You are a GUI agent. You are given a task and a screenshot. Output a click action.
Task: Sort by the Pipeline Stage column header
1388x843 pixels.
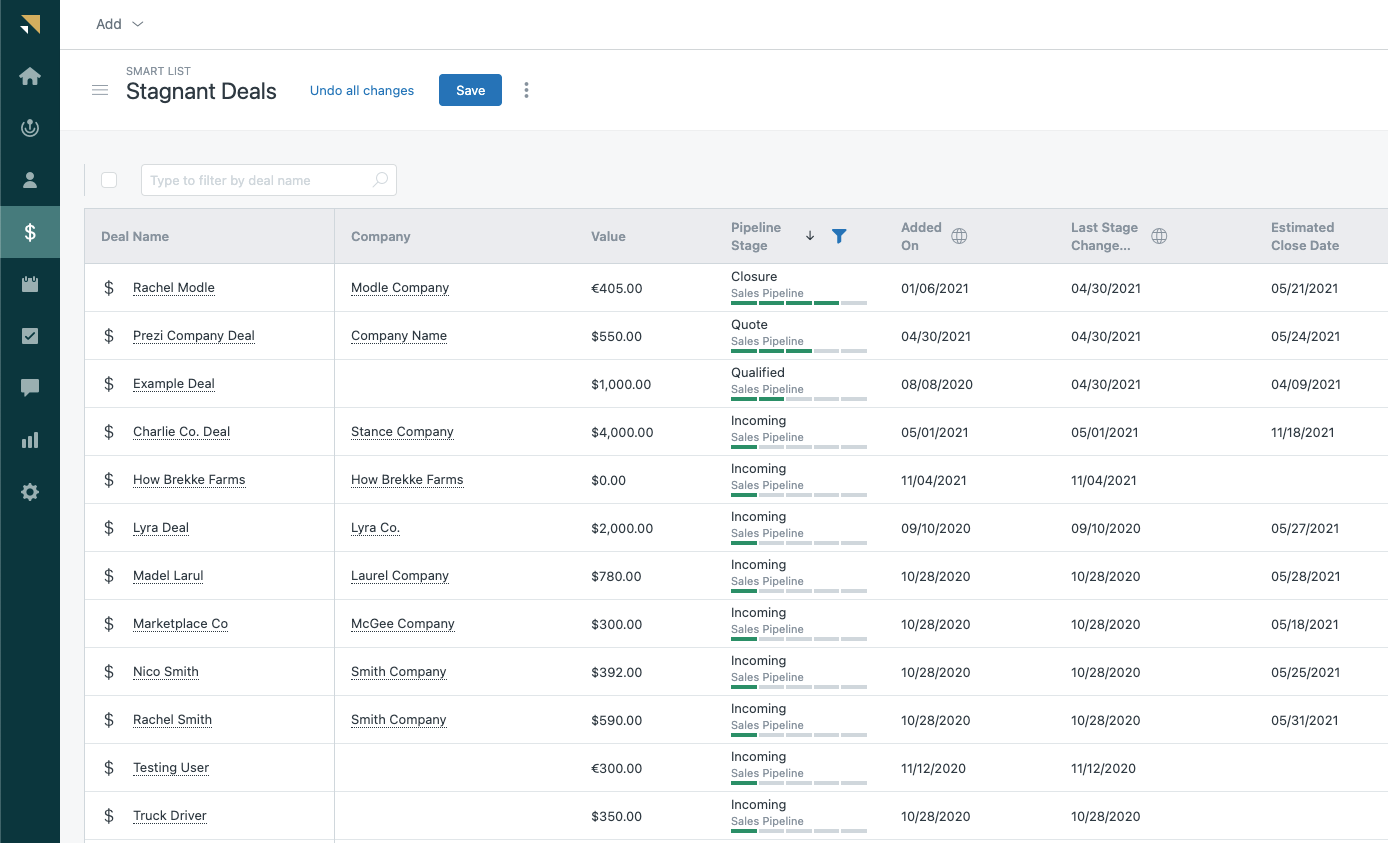coord(756,236)
